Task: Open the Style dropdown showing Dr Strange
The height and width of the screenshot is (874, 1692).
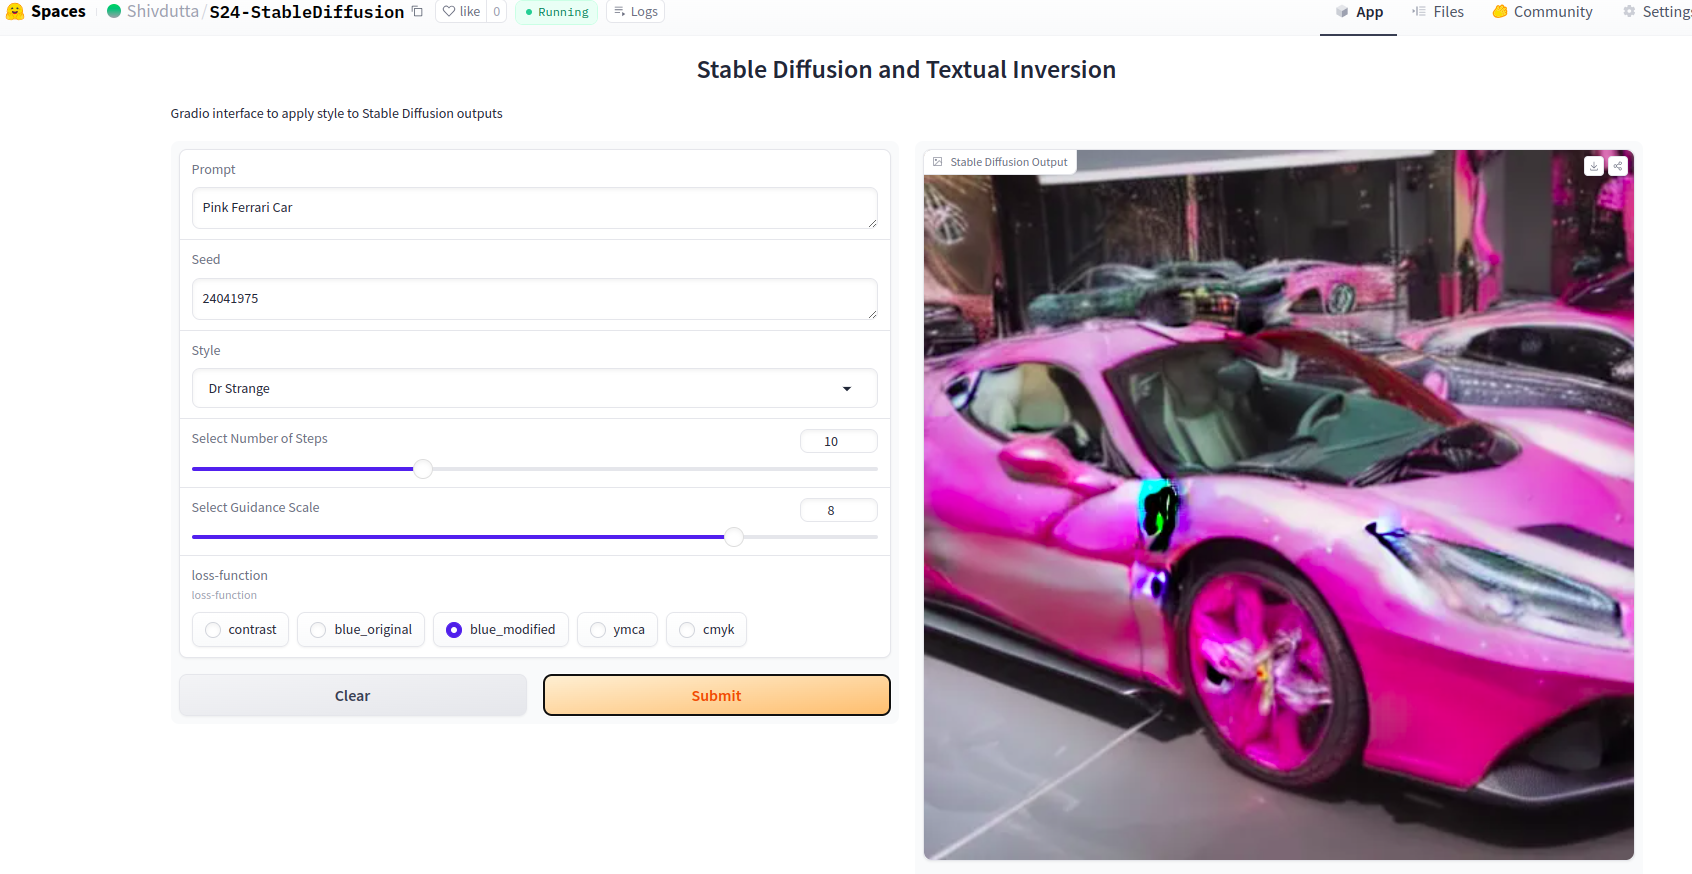Action: point(534,389)
